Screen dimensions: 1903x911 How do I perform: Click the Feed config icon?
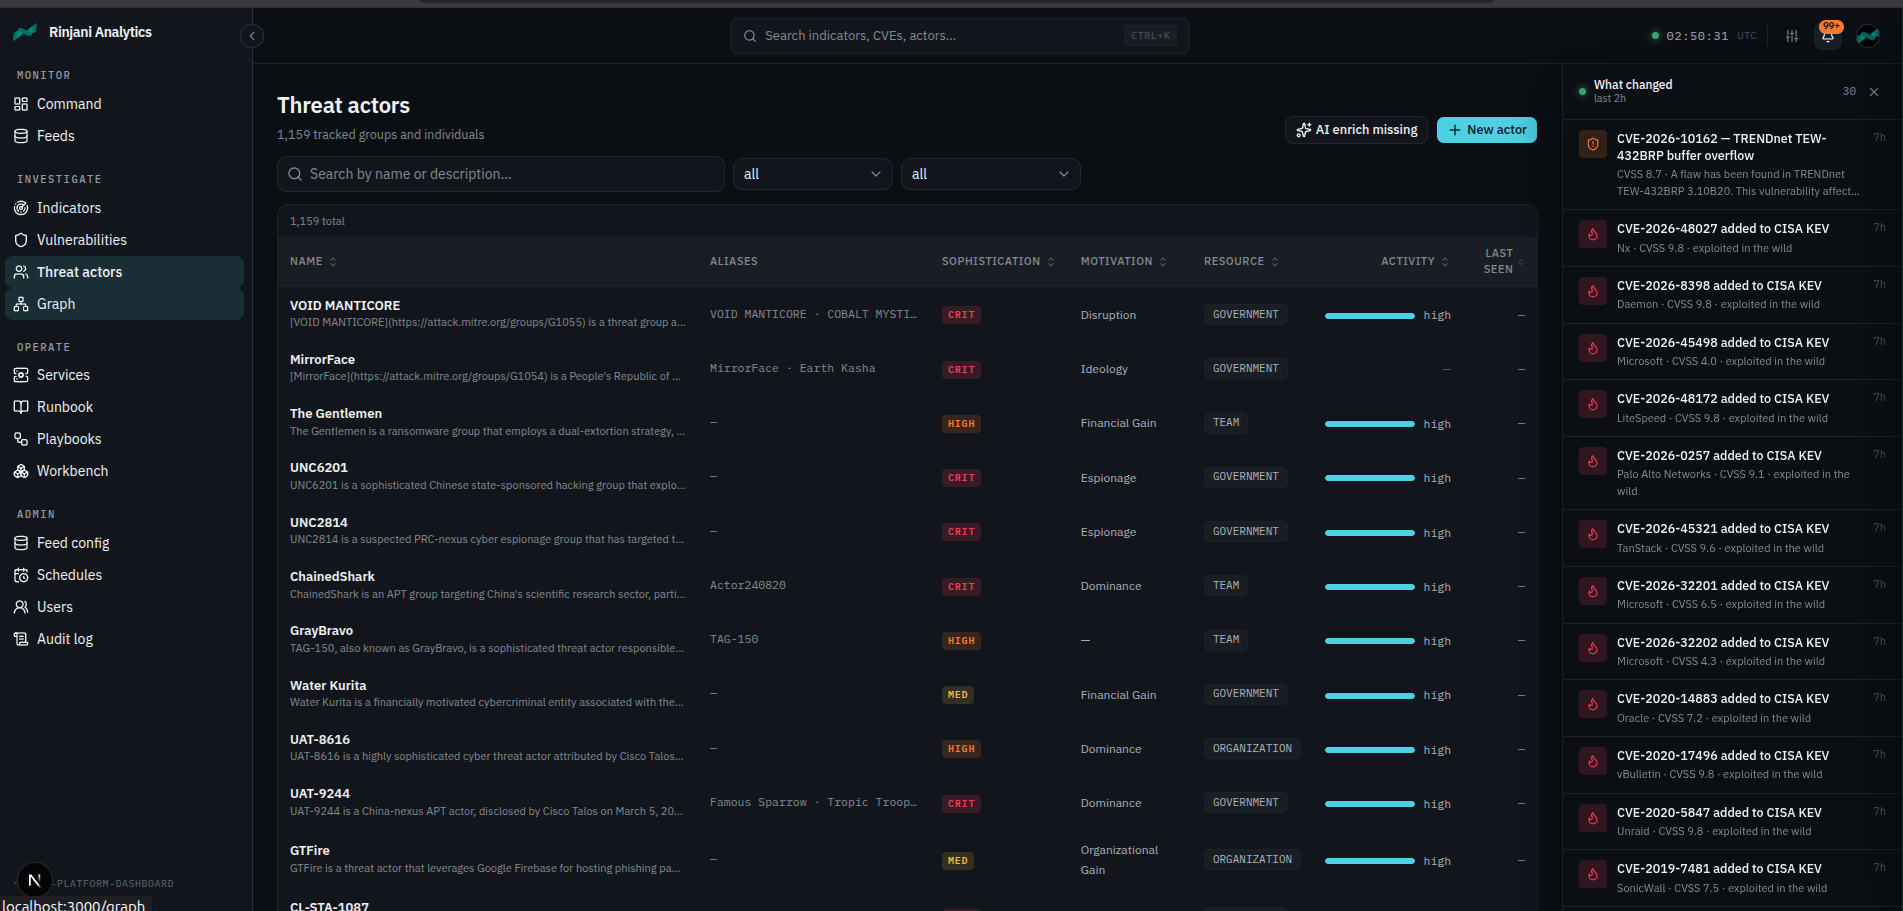(21, 543)
